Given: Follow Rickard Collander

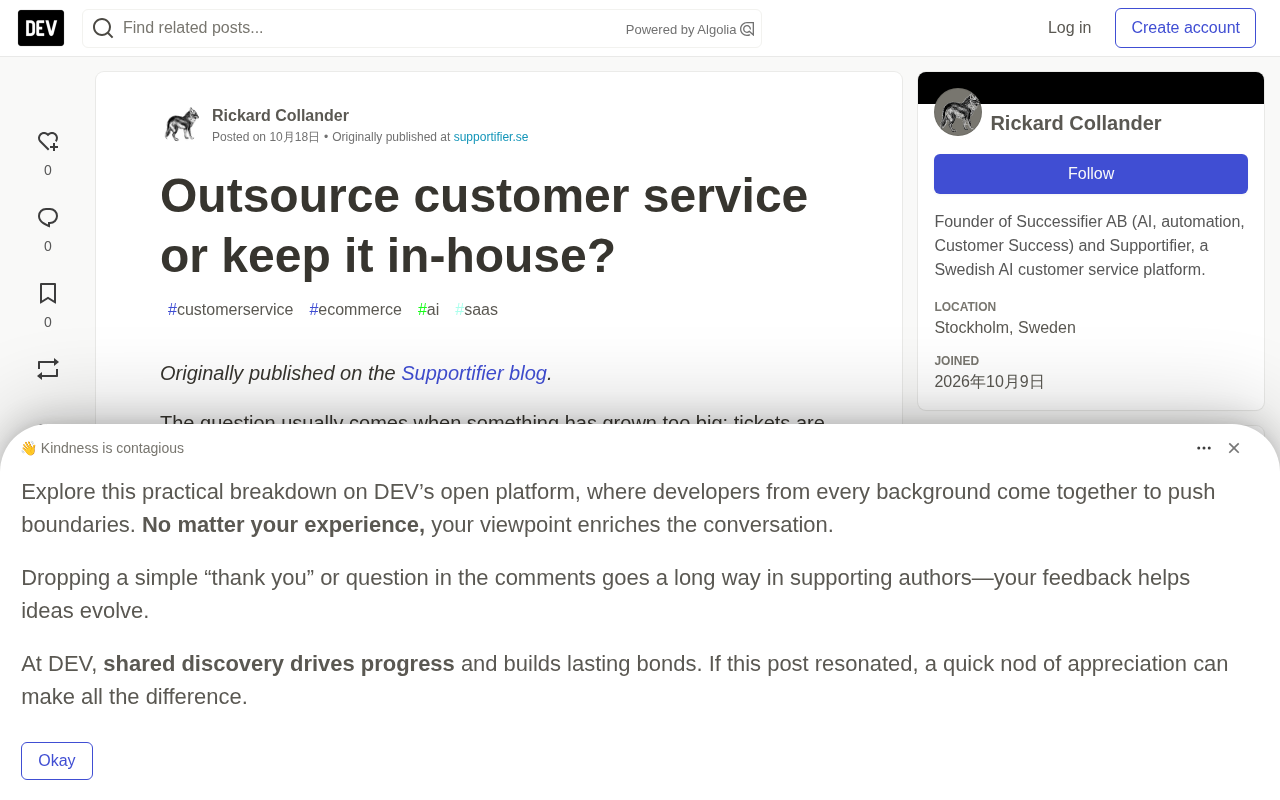Looking at the screenshot, I should coord(1091,174).
